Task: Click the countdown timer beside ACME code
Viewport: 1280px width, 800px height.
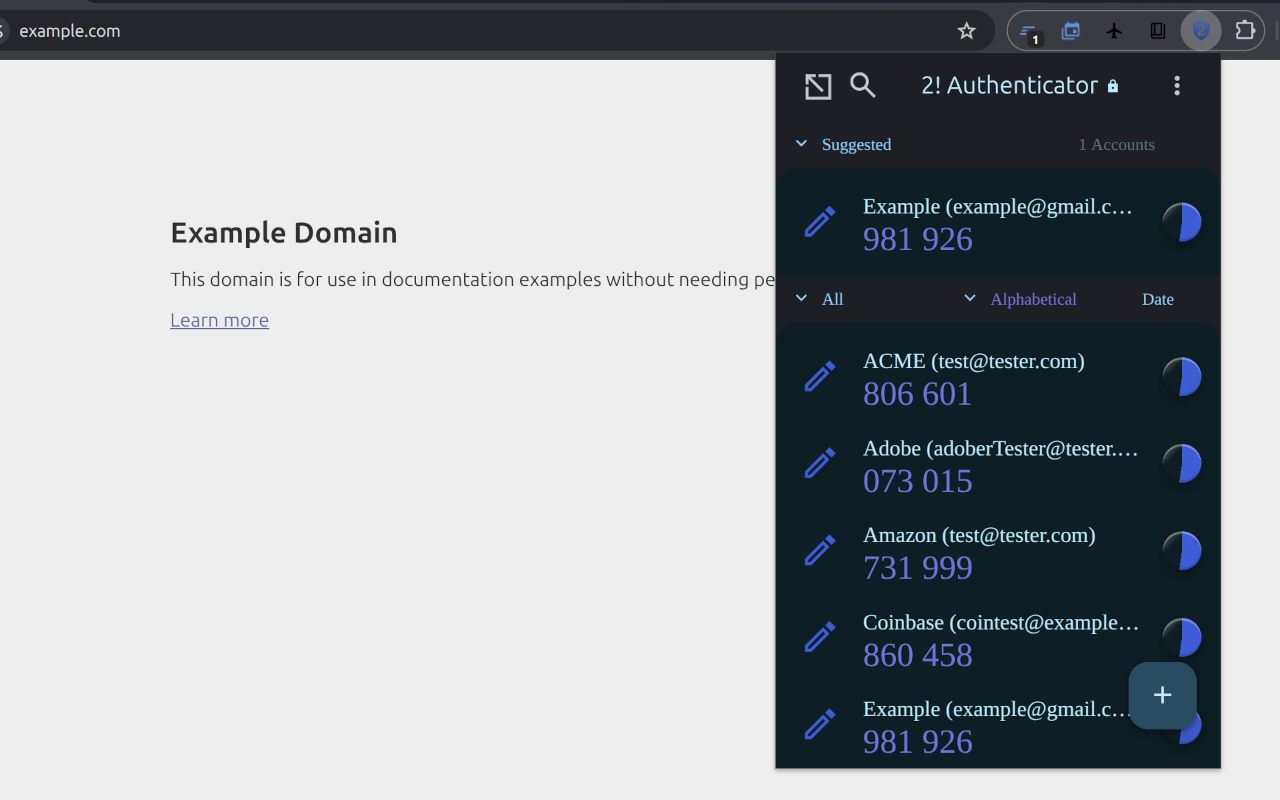Action: point(1182,376)
